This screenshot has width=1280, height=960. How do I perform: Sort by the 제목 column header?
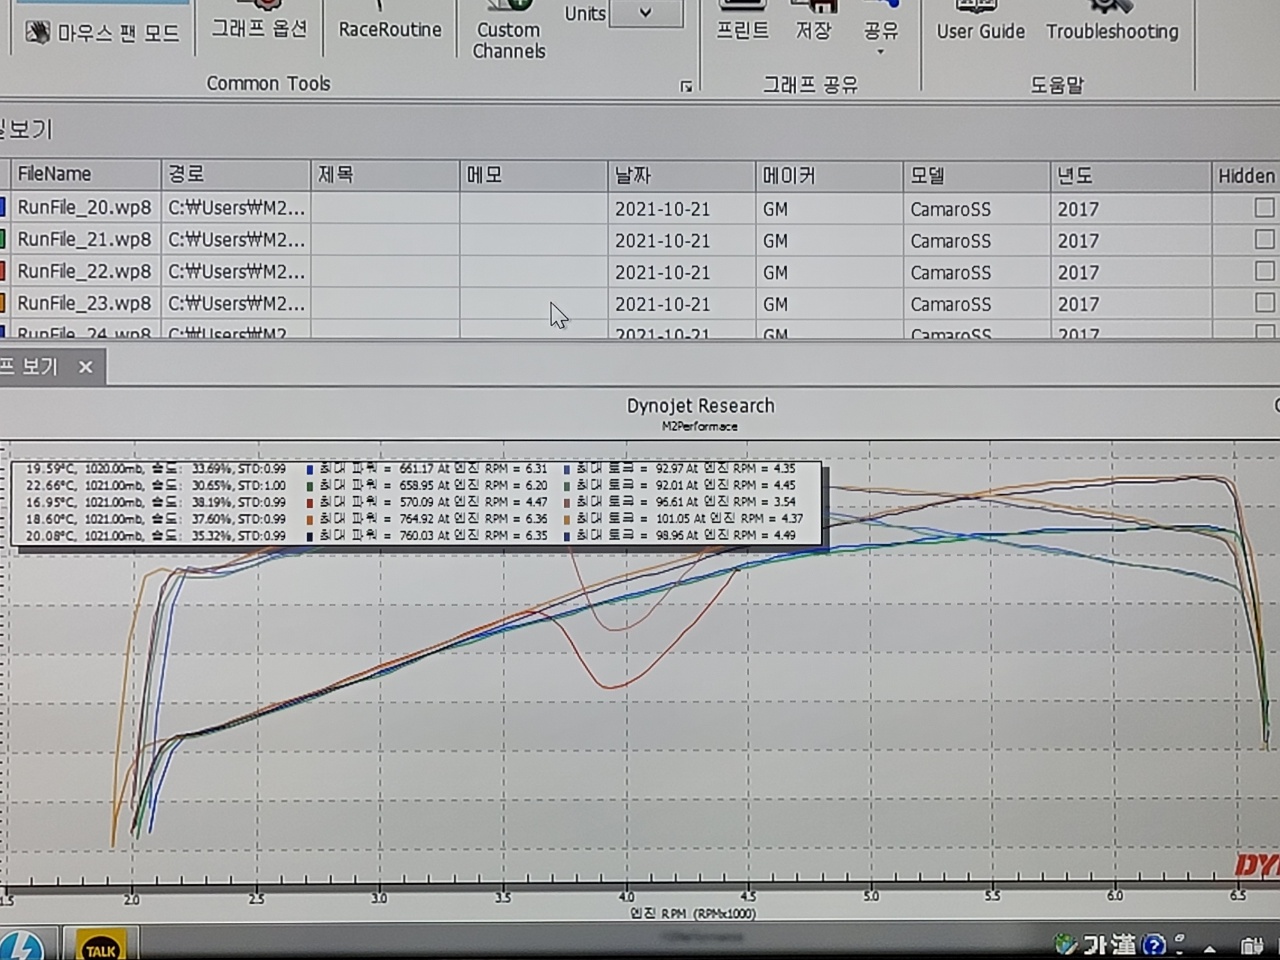tap(385, 175)
